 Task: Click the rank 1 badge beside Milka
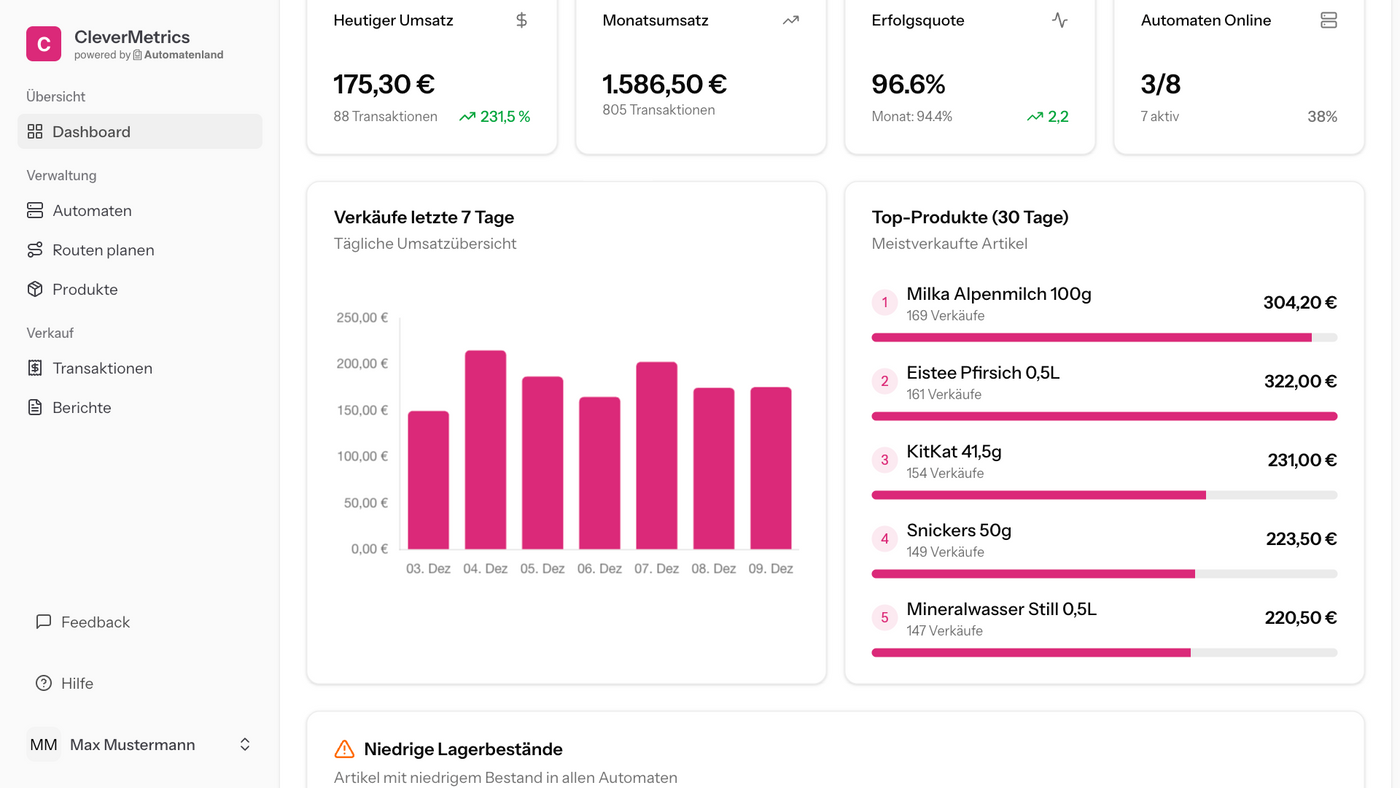tap(885, 302)
